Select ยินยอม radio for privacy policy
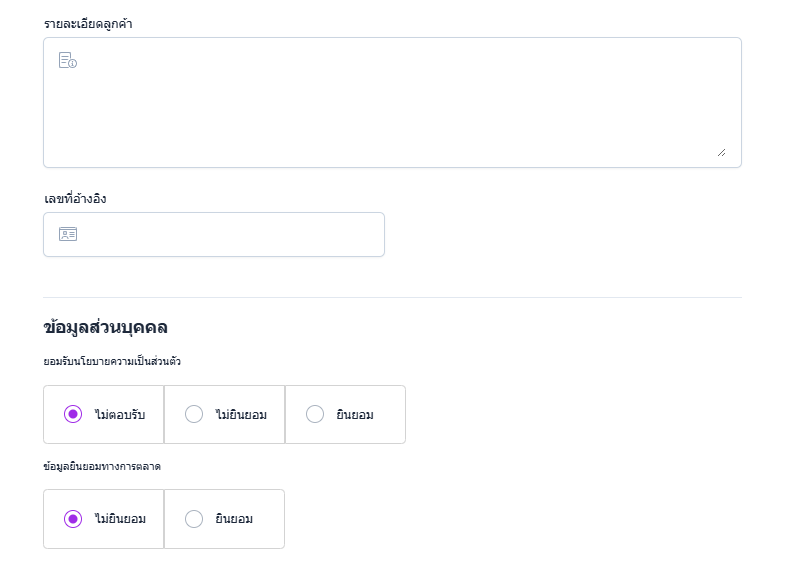The width and height of the screenshot is (786, 570). pos(315,414)
